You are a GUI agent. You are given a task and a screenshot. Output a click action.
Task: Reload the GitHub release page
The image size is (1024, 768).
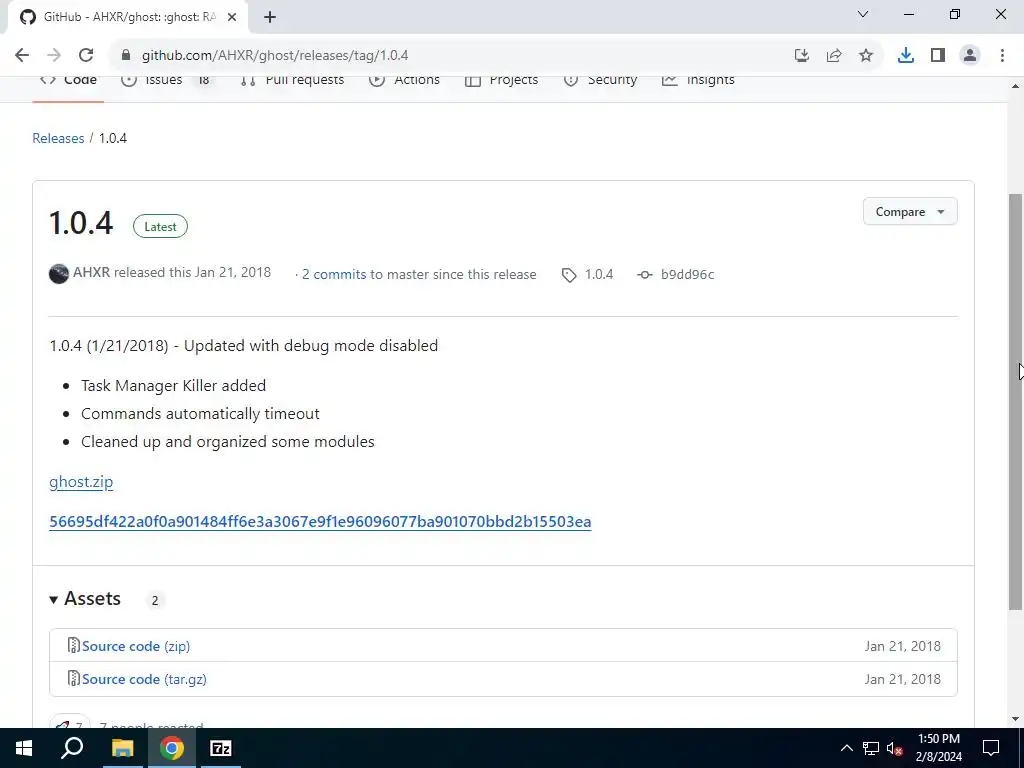[86, 56]
